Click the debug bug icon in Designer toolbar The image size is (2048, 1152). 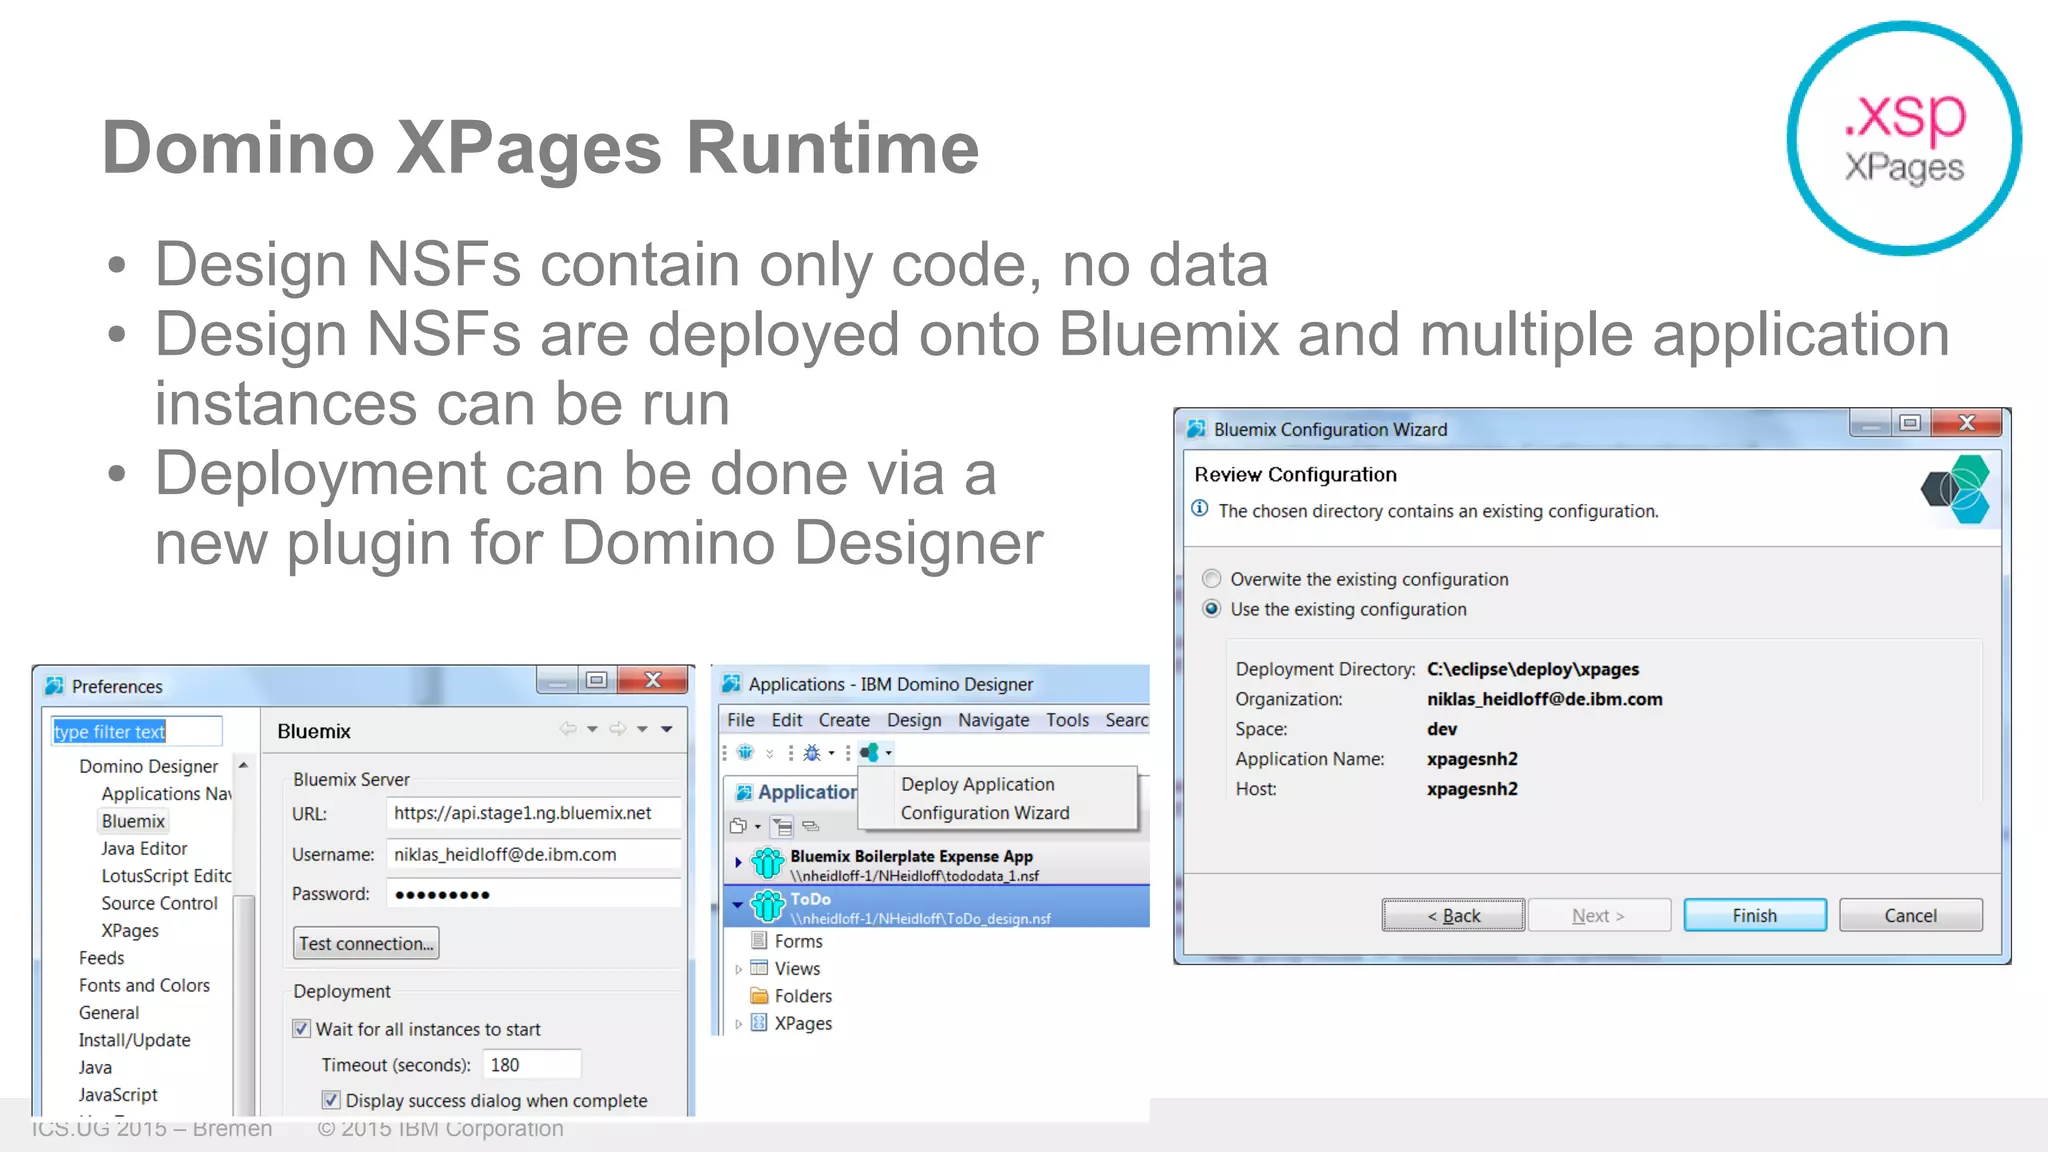tap(812, 753)
